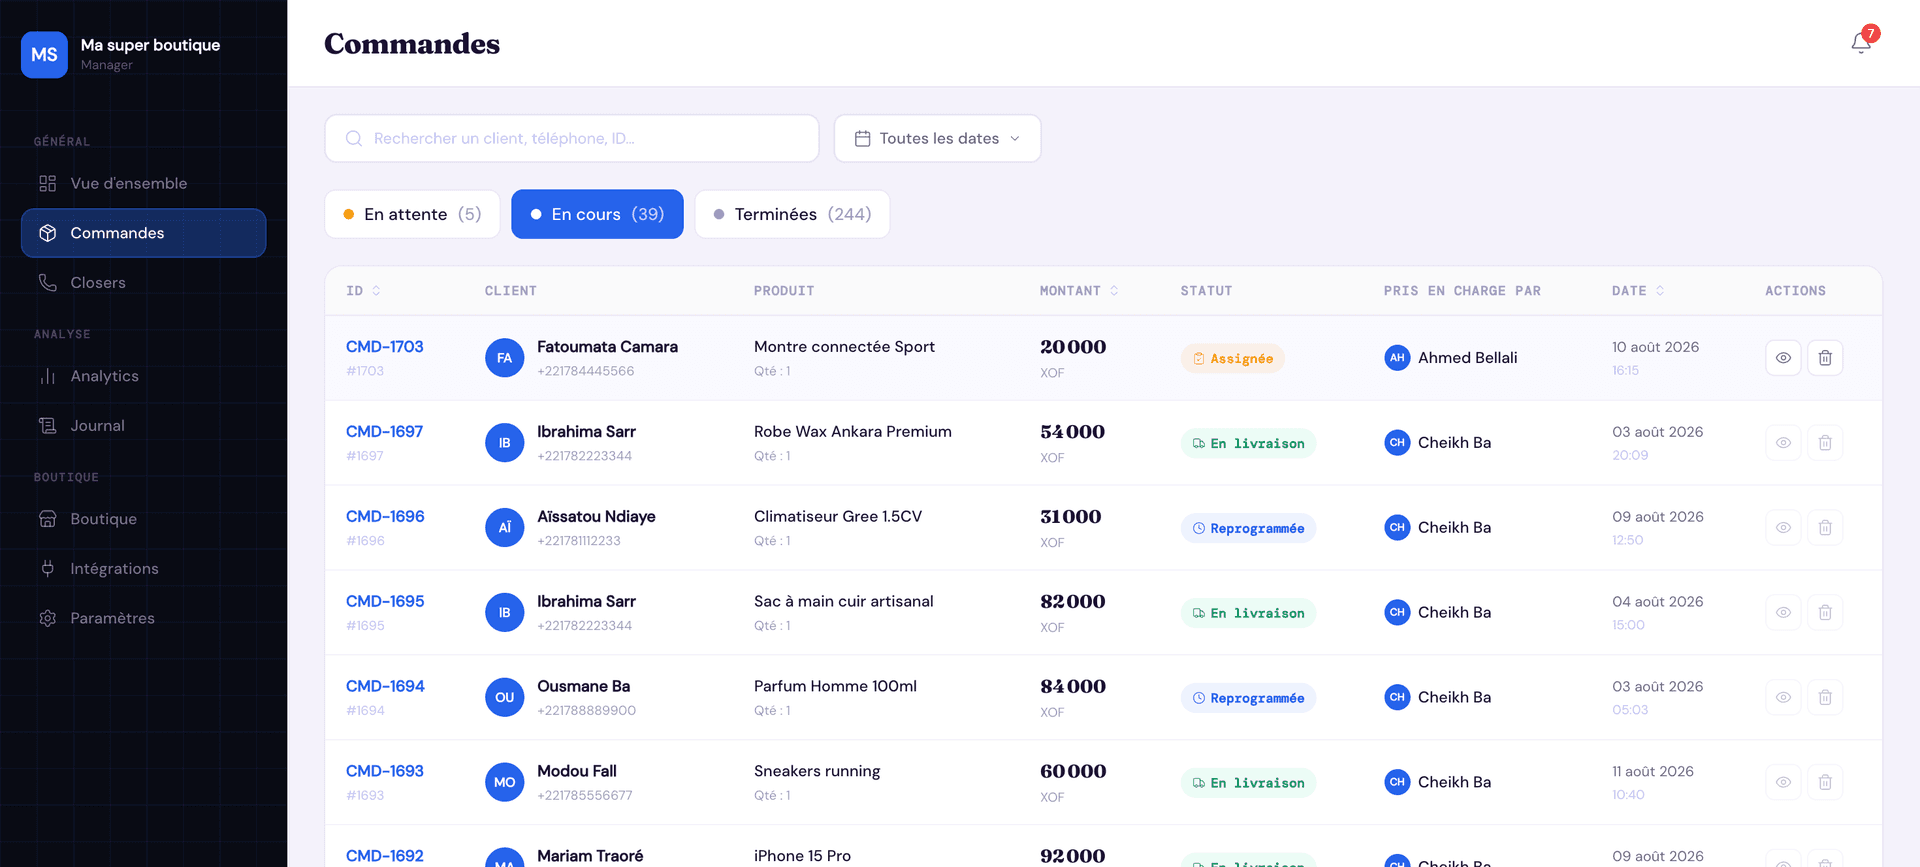Click client name Mariam Traoré
Image resolution: width=1920 pixels, height=867 pixels.
point(590,856)
